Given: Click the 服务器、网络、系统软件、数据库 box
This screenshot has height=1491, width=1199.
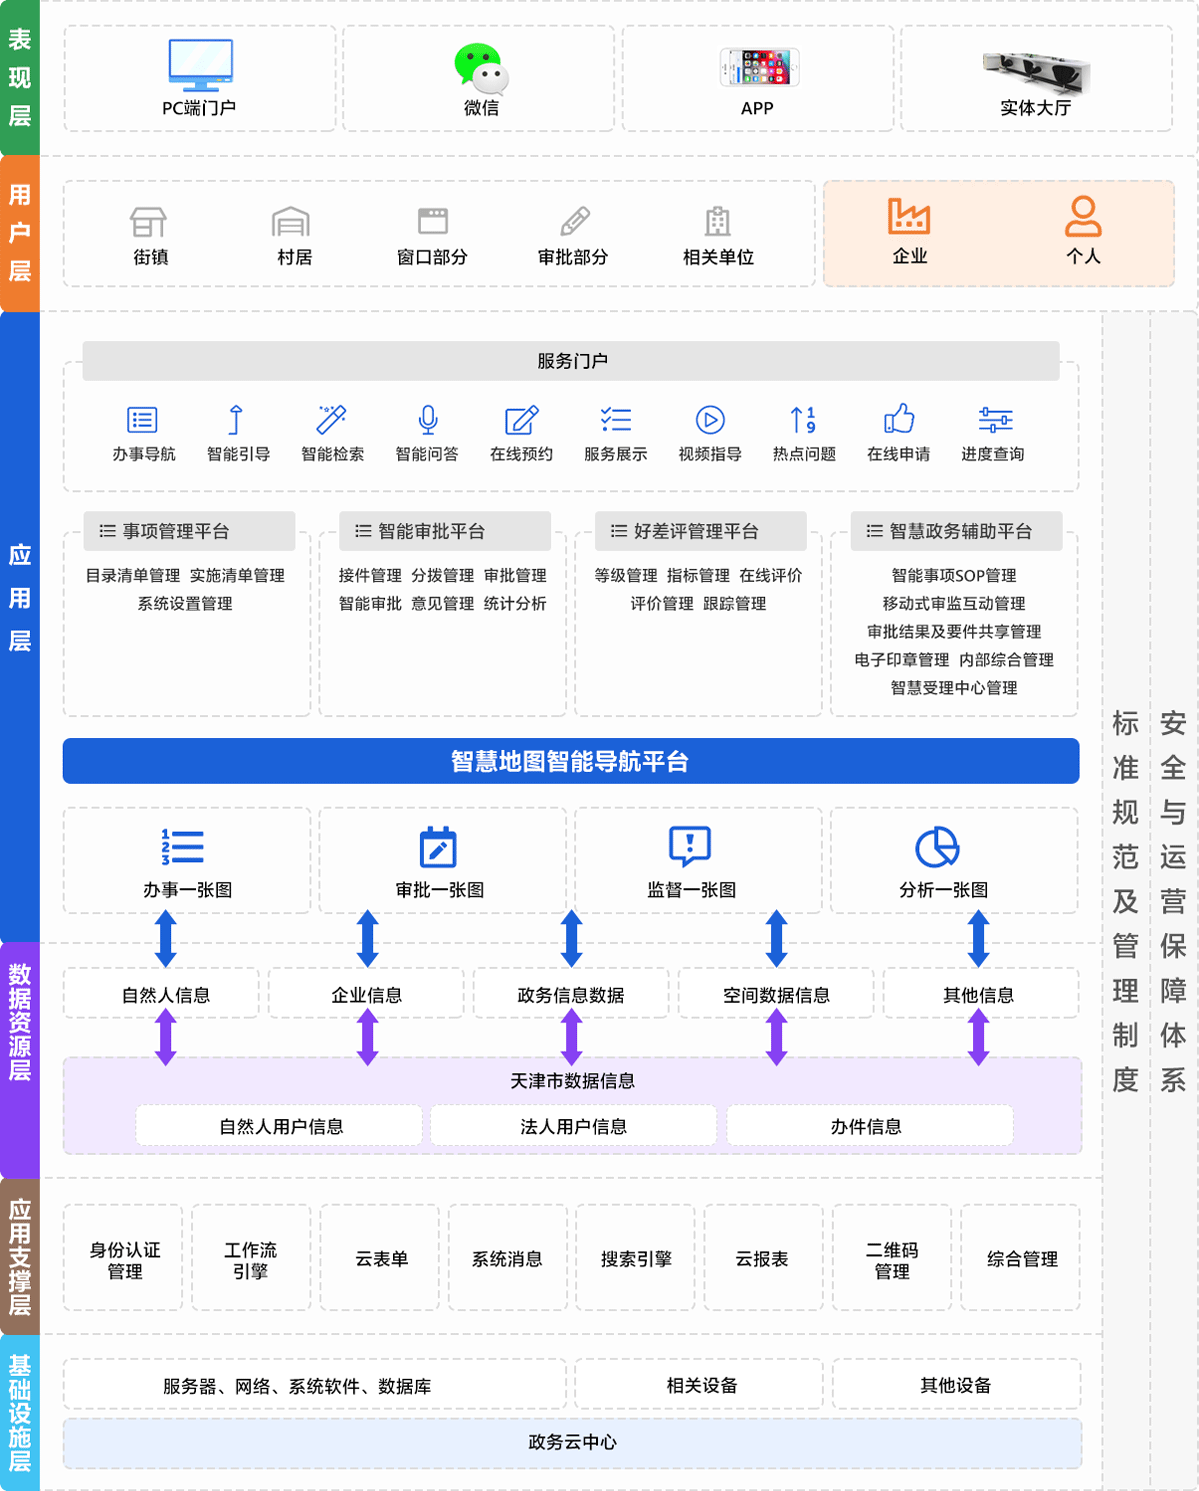Looking at the screenshot, I should [x=315, y=1385].
